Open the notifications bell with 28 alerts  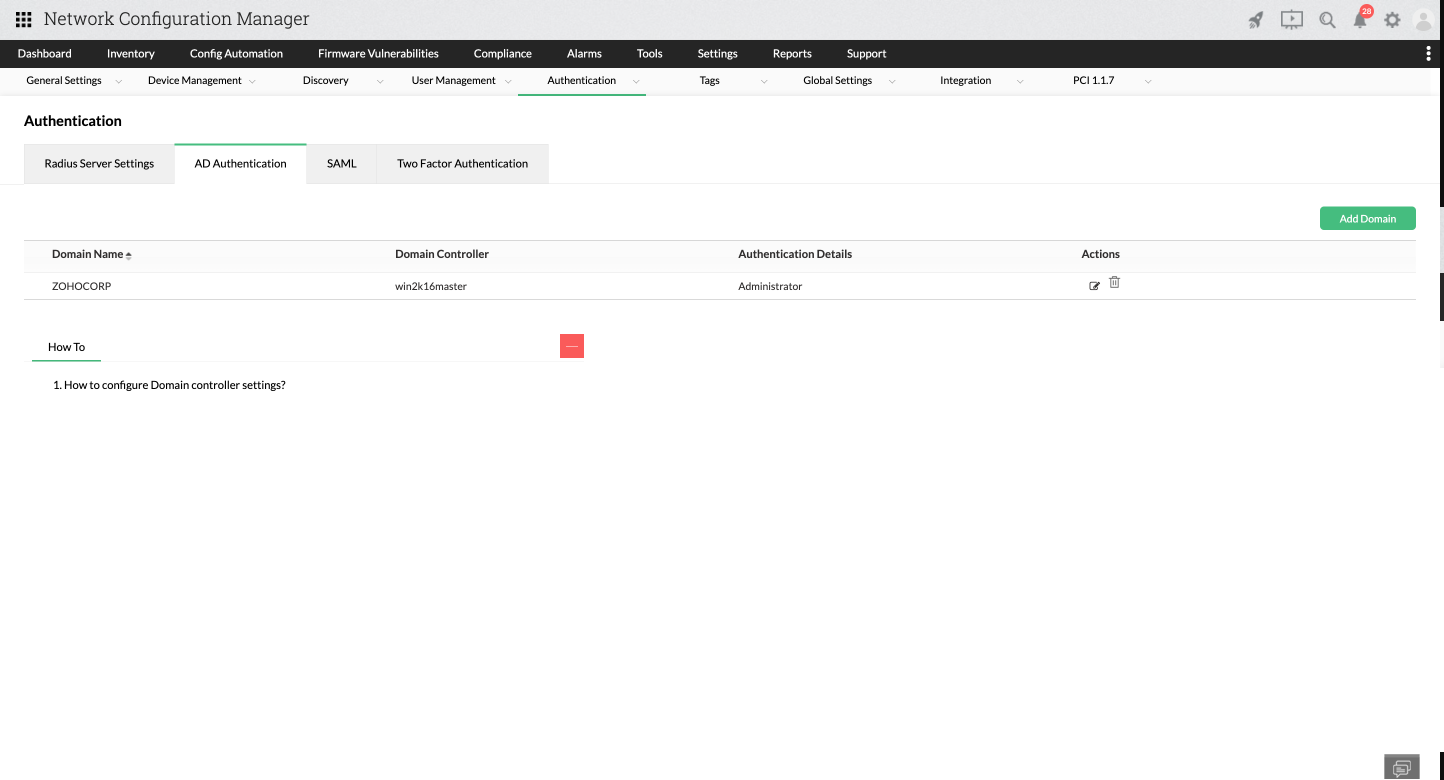1361,19
